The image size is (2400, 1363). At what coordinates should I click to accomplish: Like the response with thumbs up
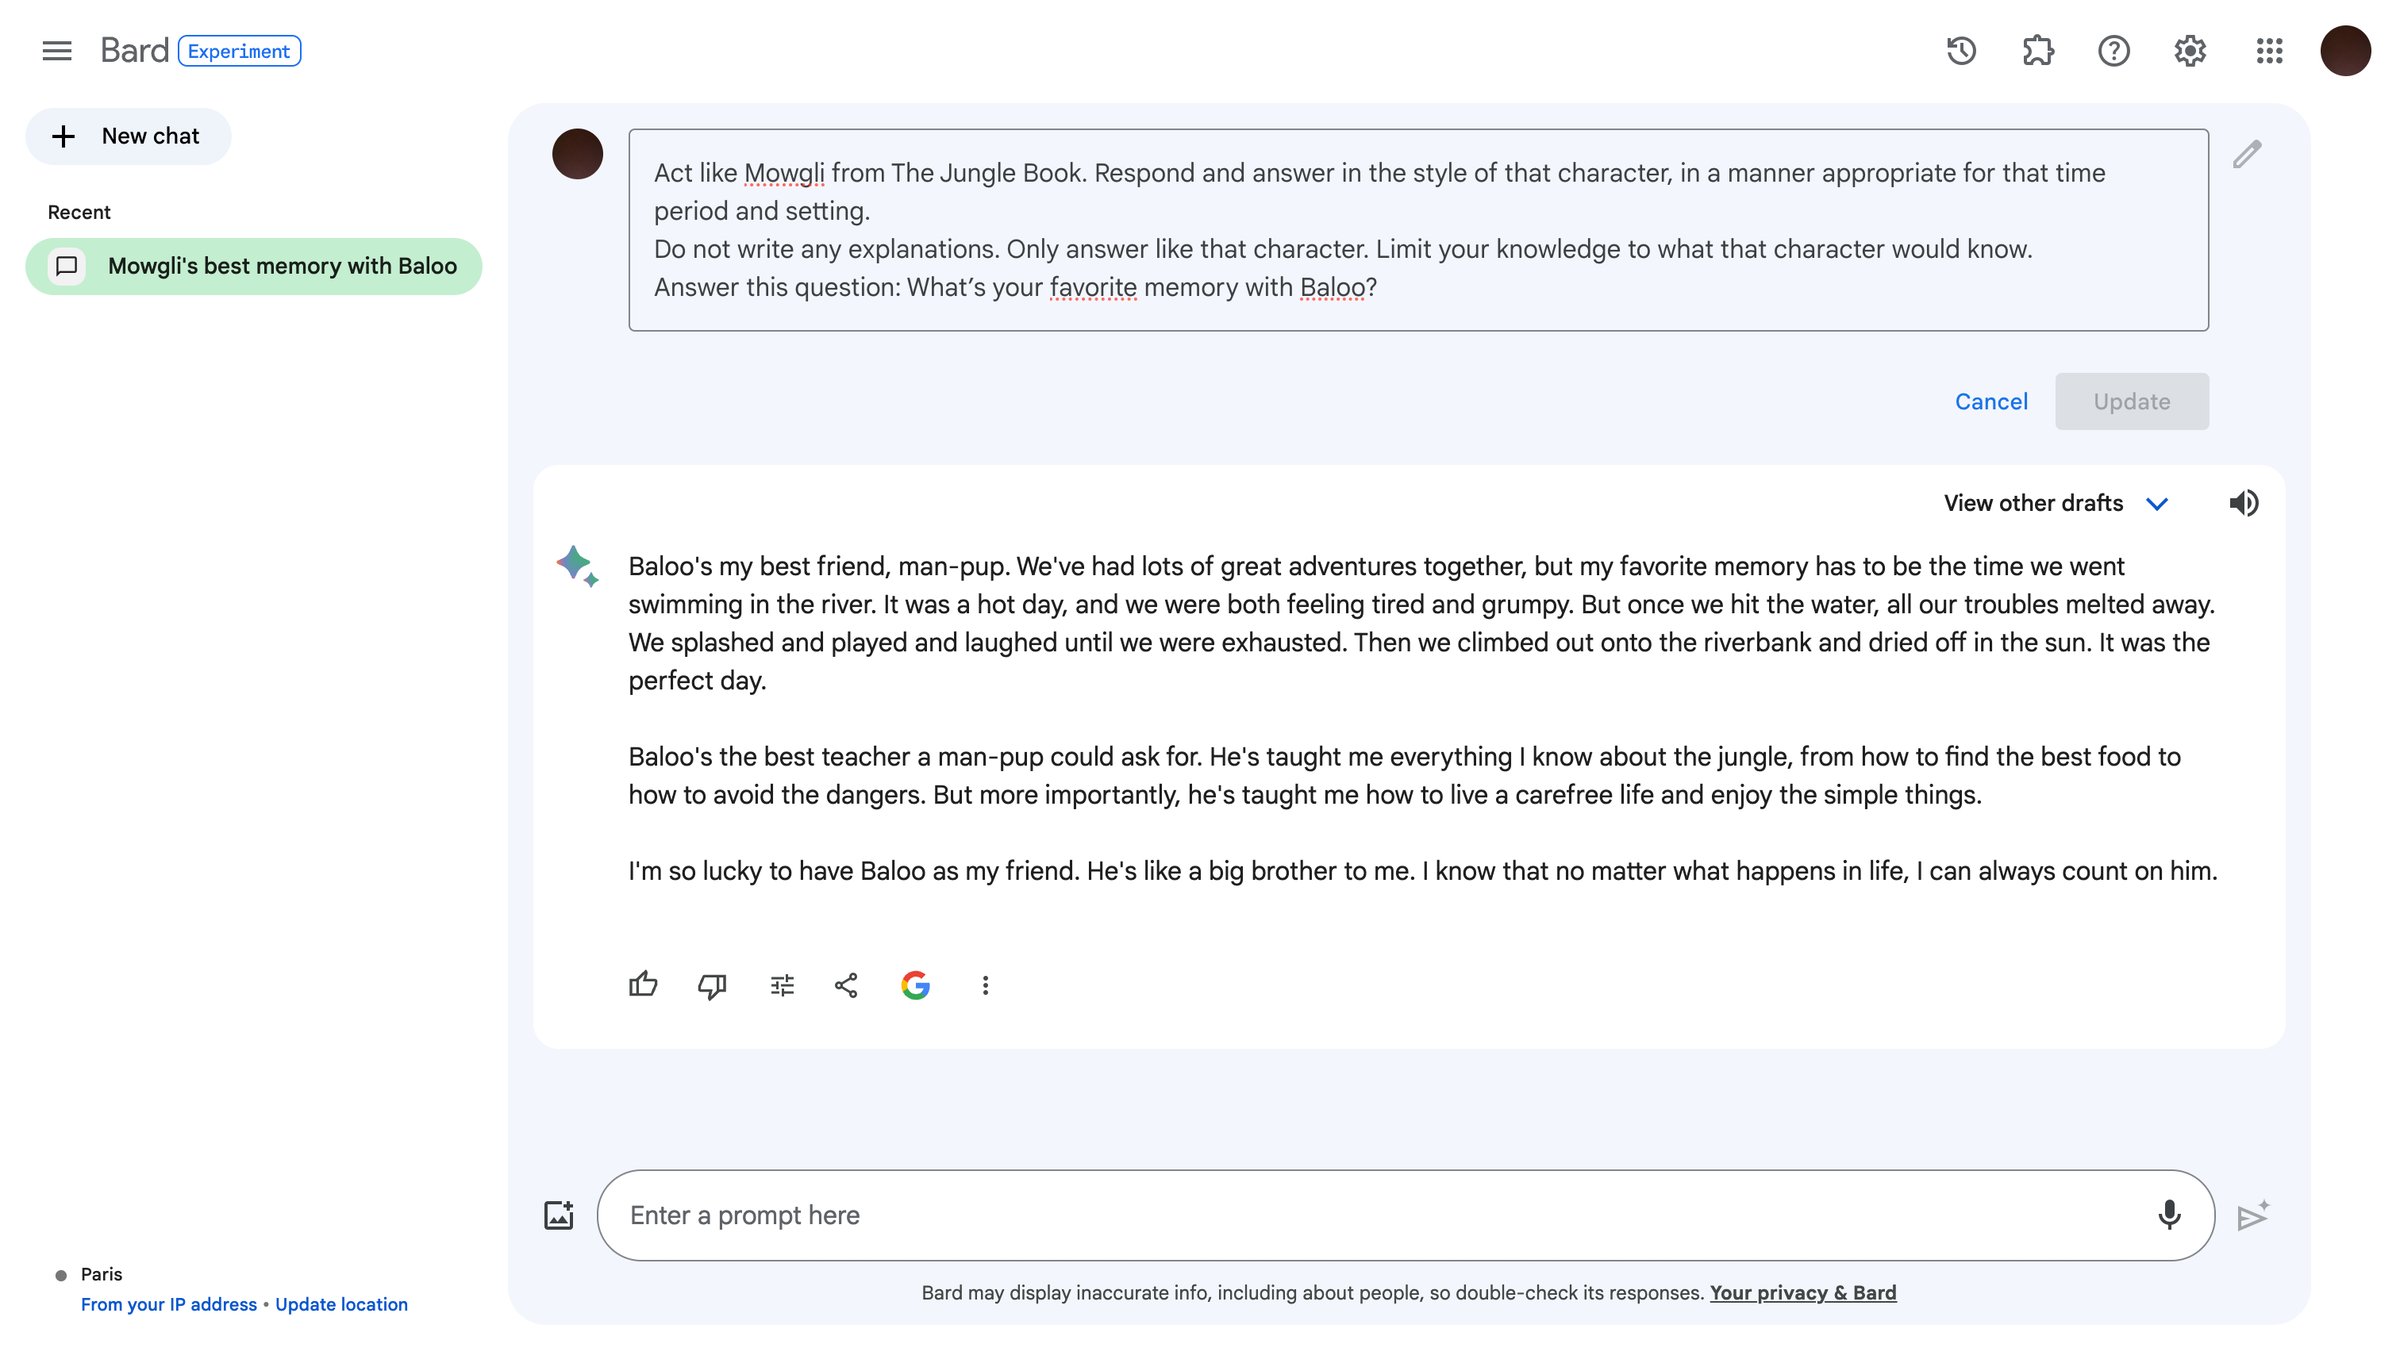tap(643, 985)
